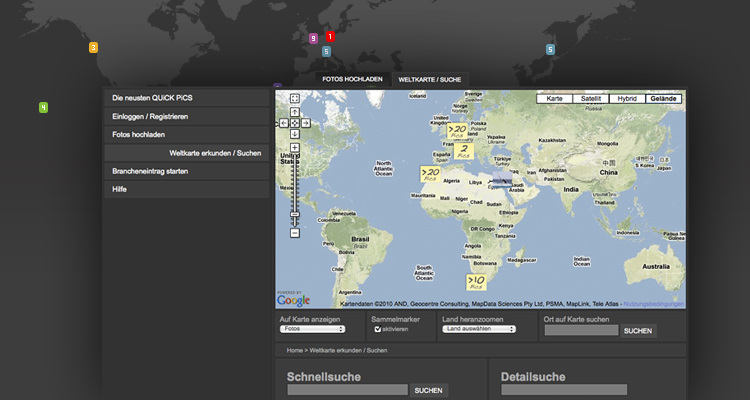750x400 pixels.
Task: Open Brancheneintrag starten in the sidebar
Action: pos(187,171)
